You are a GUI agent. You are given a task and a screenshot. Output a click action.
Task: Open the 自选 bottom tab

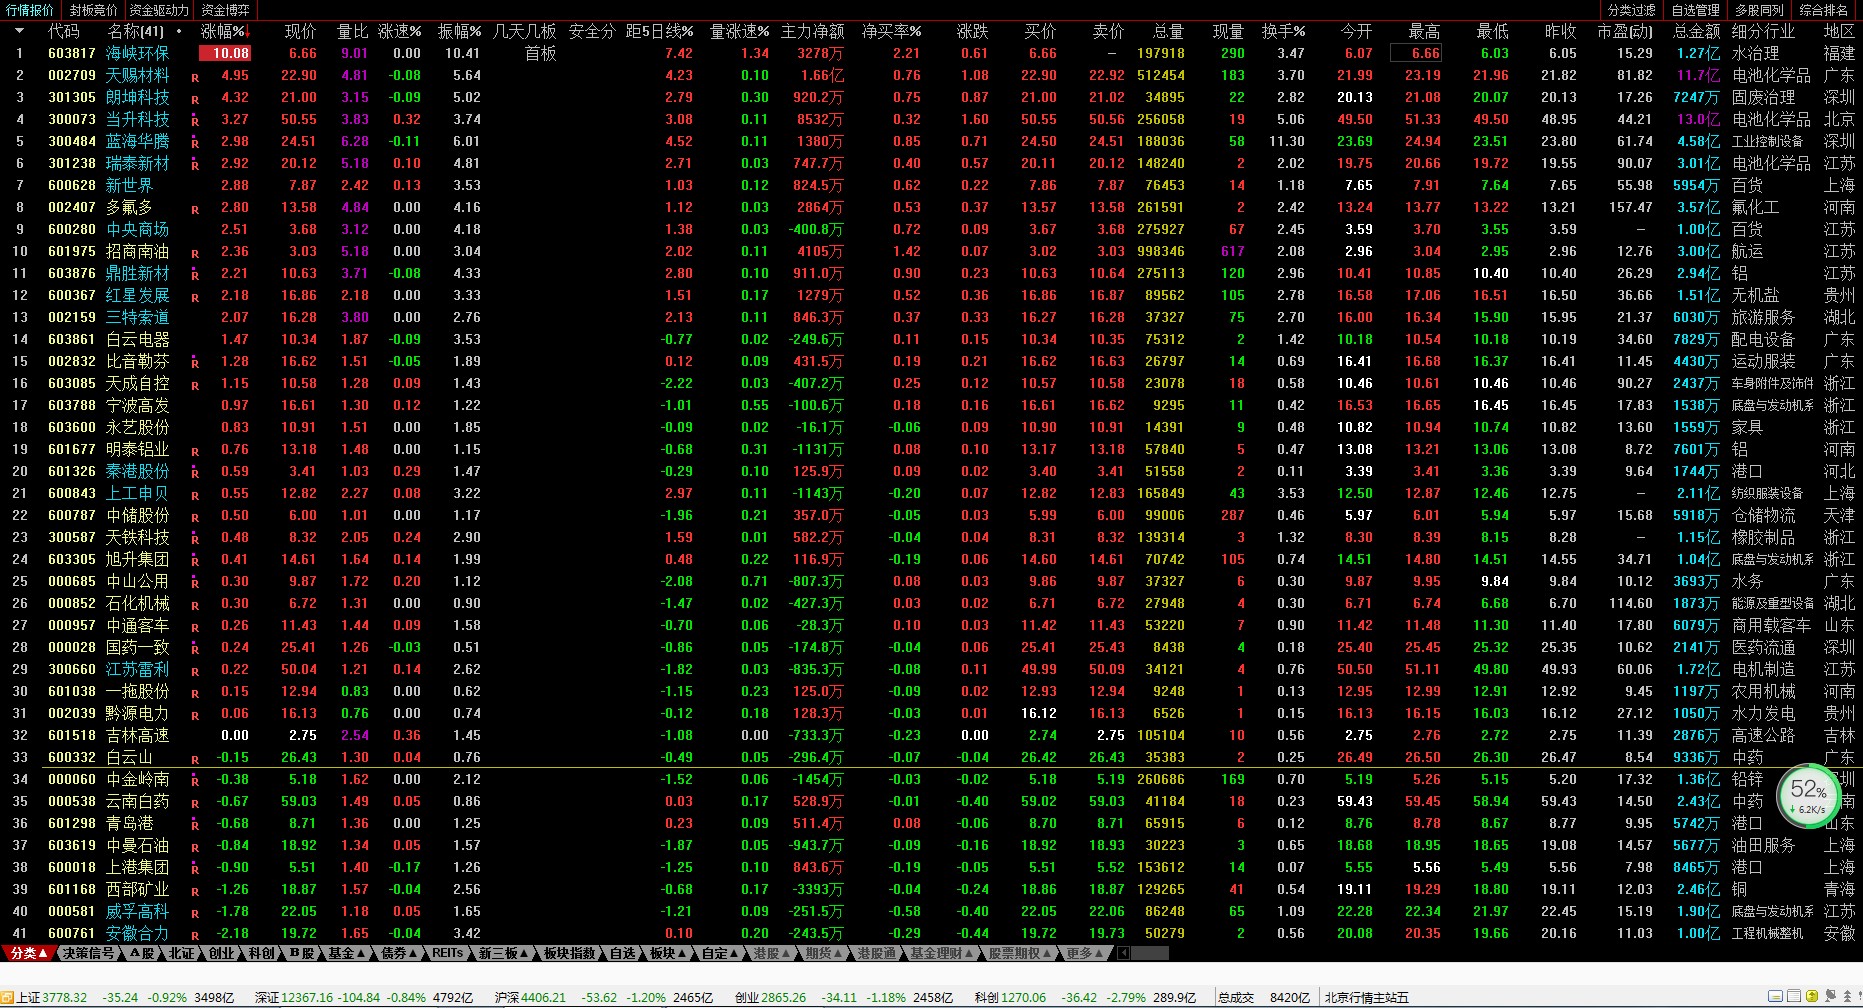(x=622, y=953)
